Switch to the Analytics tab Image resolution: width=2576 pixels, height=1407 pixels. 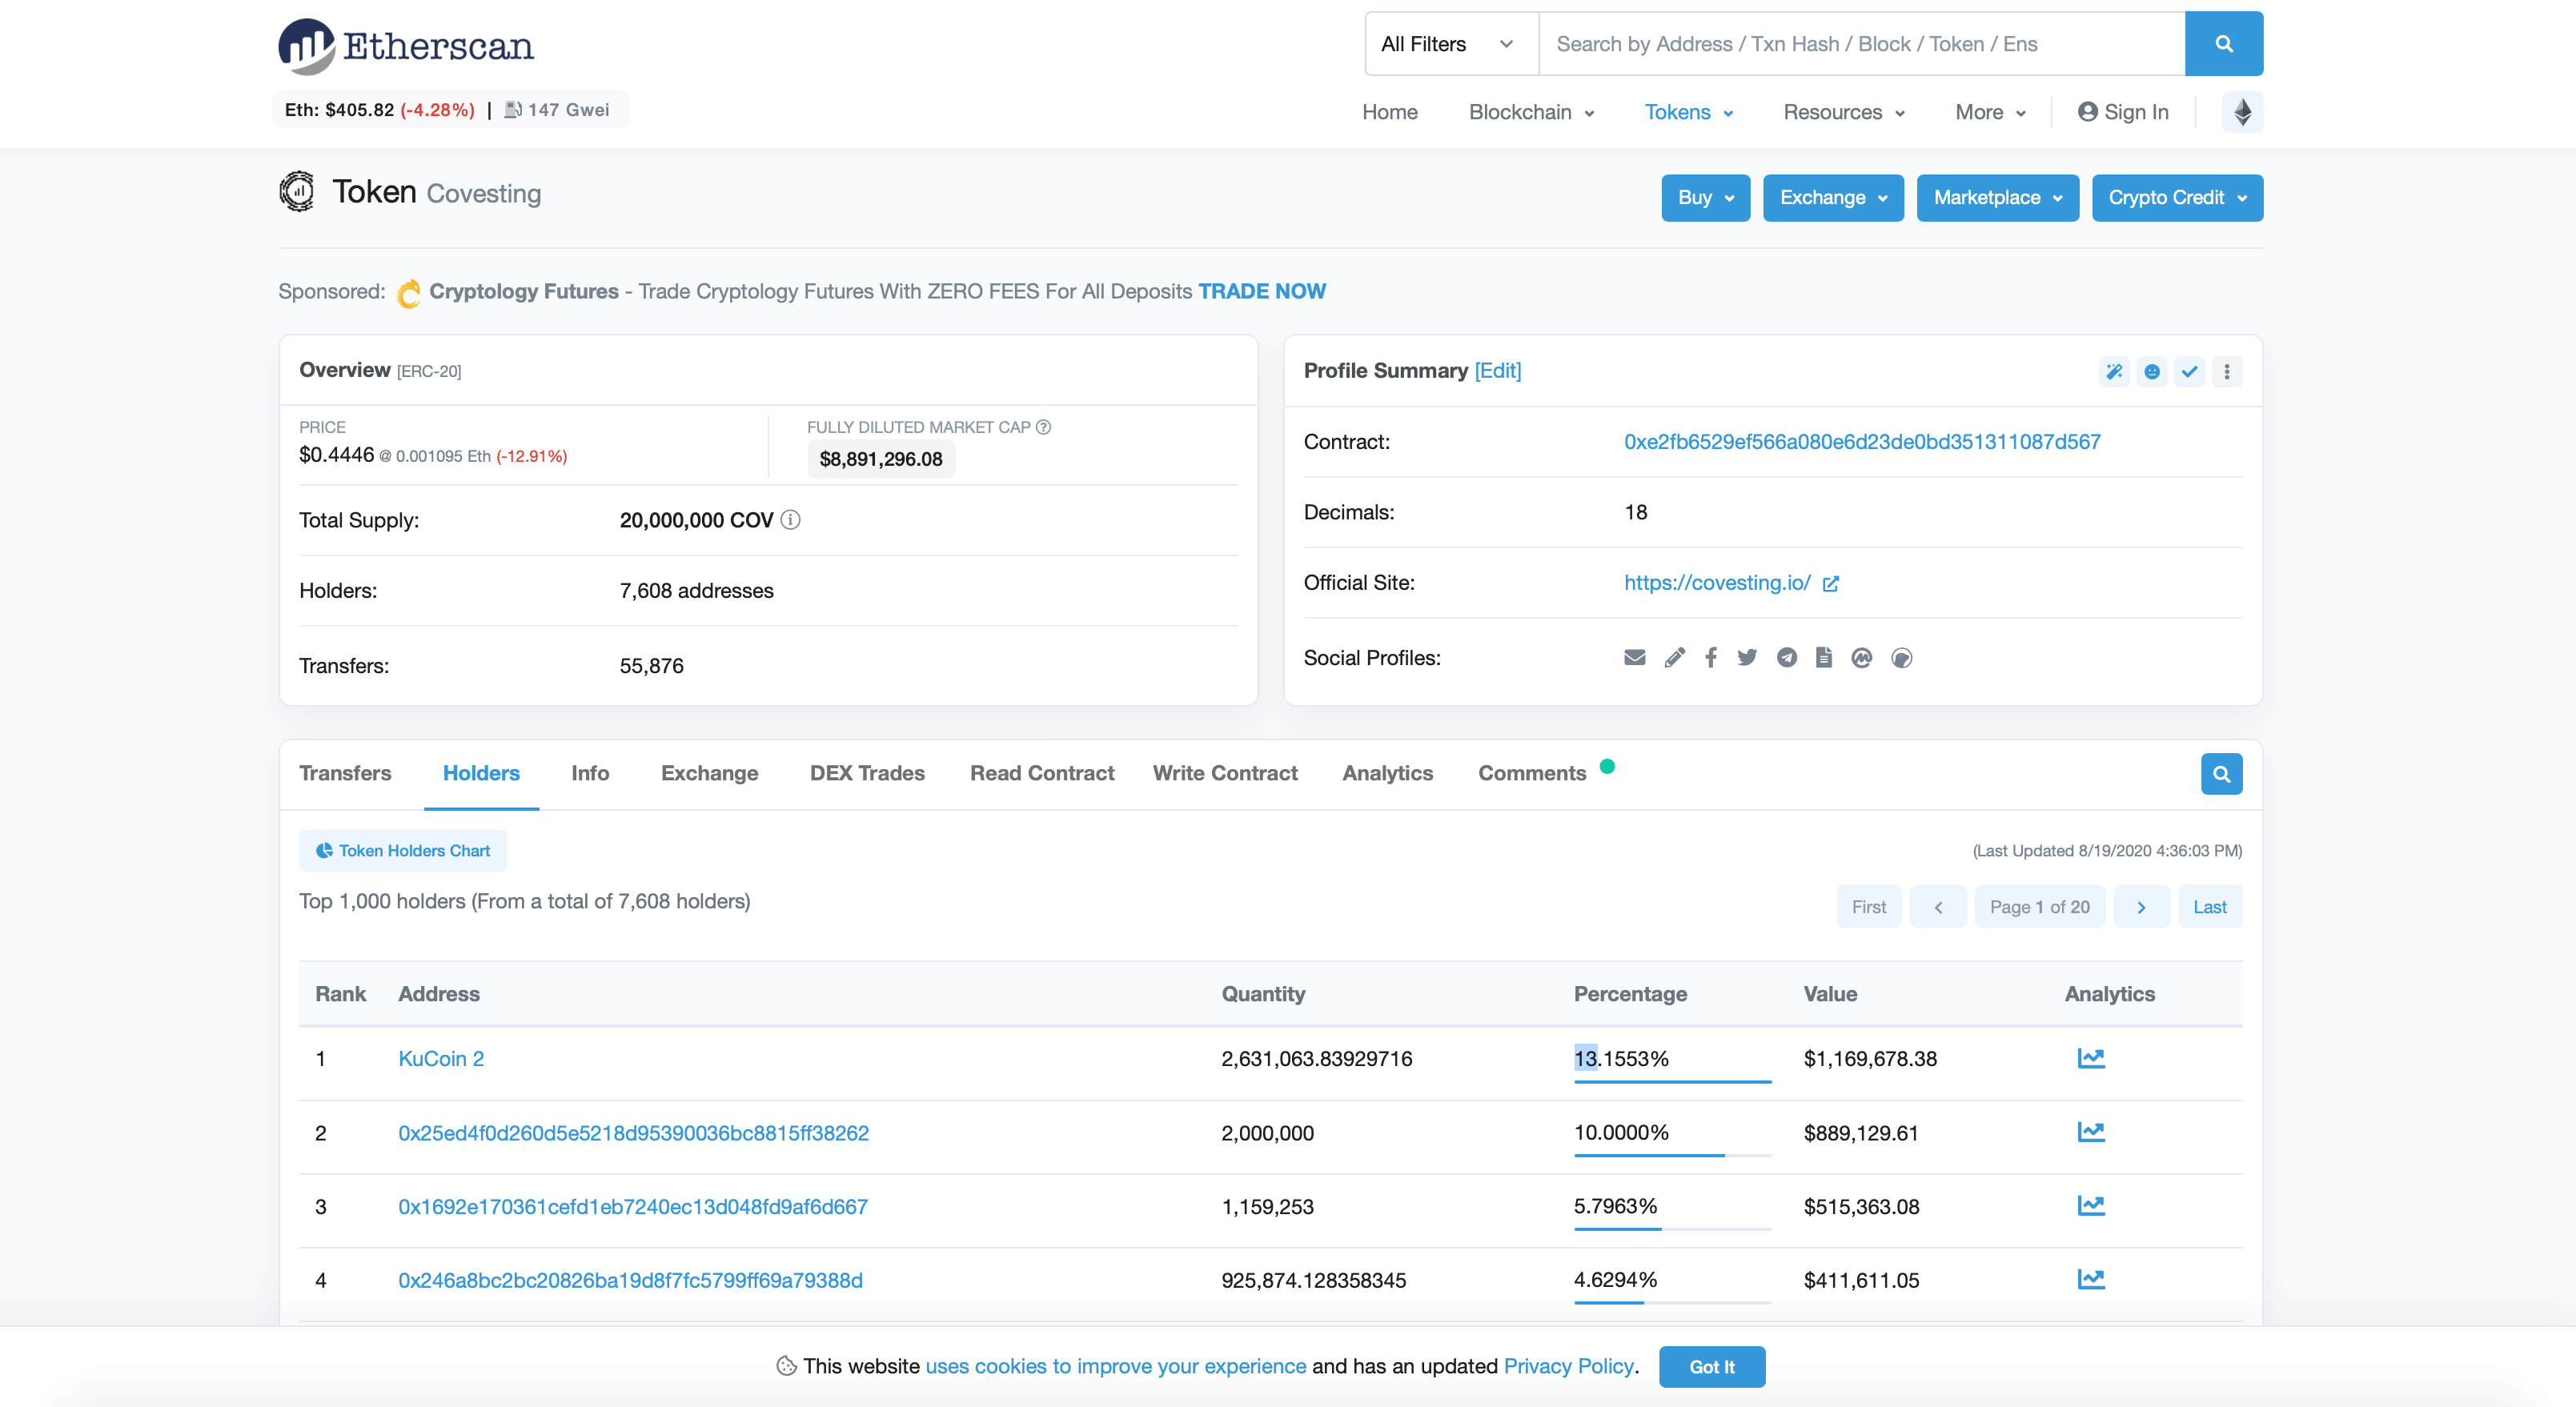1388,773
